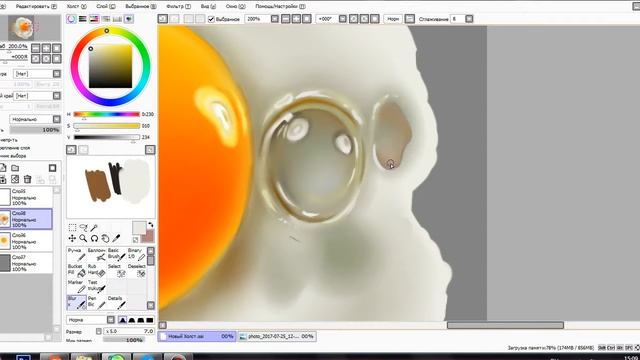This screenshot has height=360, width=640.
Task: Choose the Pen Bic brush tool
Action: 96,302
